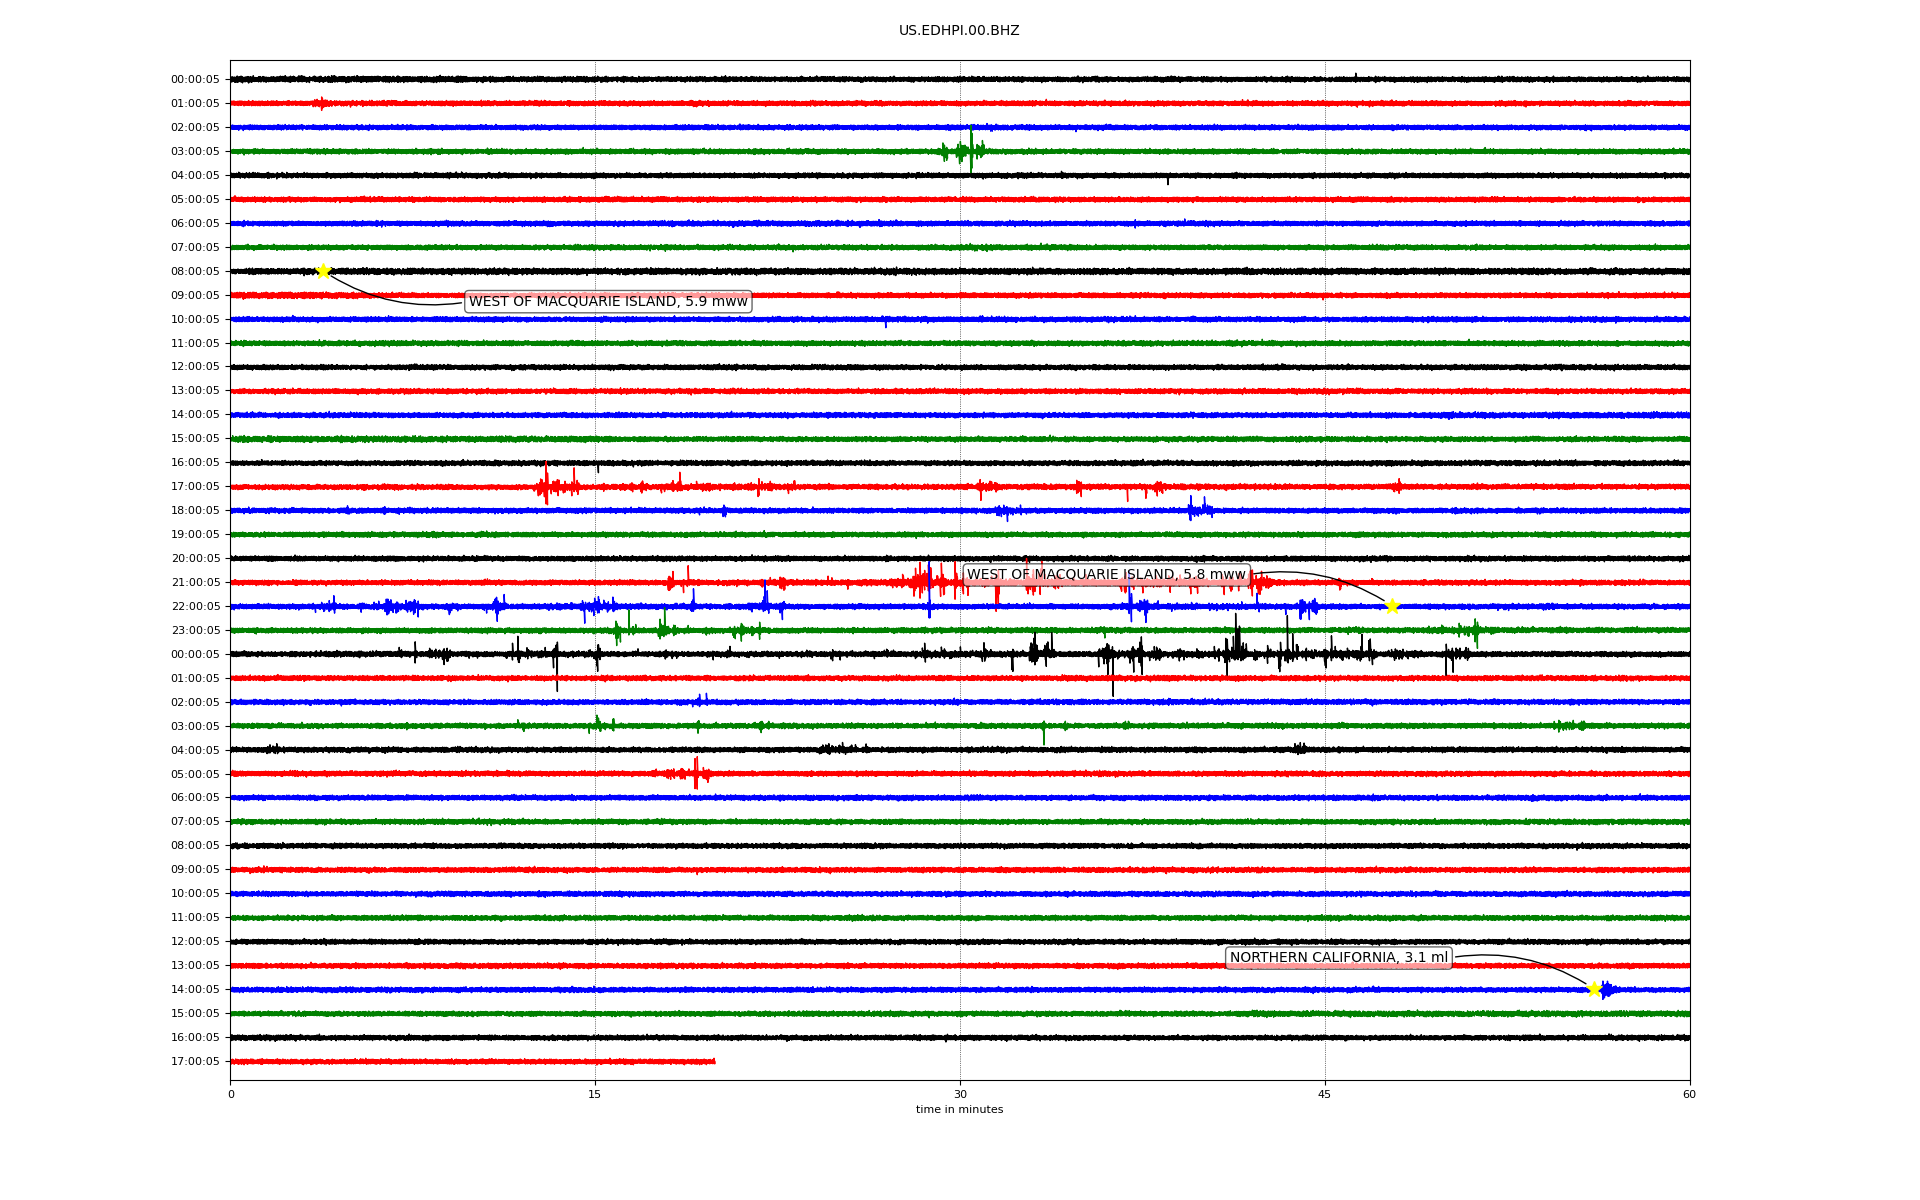Click the x-axis tick label 60
The width and height of the screenshot is (1920, 1200).
click(x=1689, y=1094)
